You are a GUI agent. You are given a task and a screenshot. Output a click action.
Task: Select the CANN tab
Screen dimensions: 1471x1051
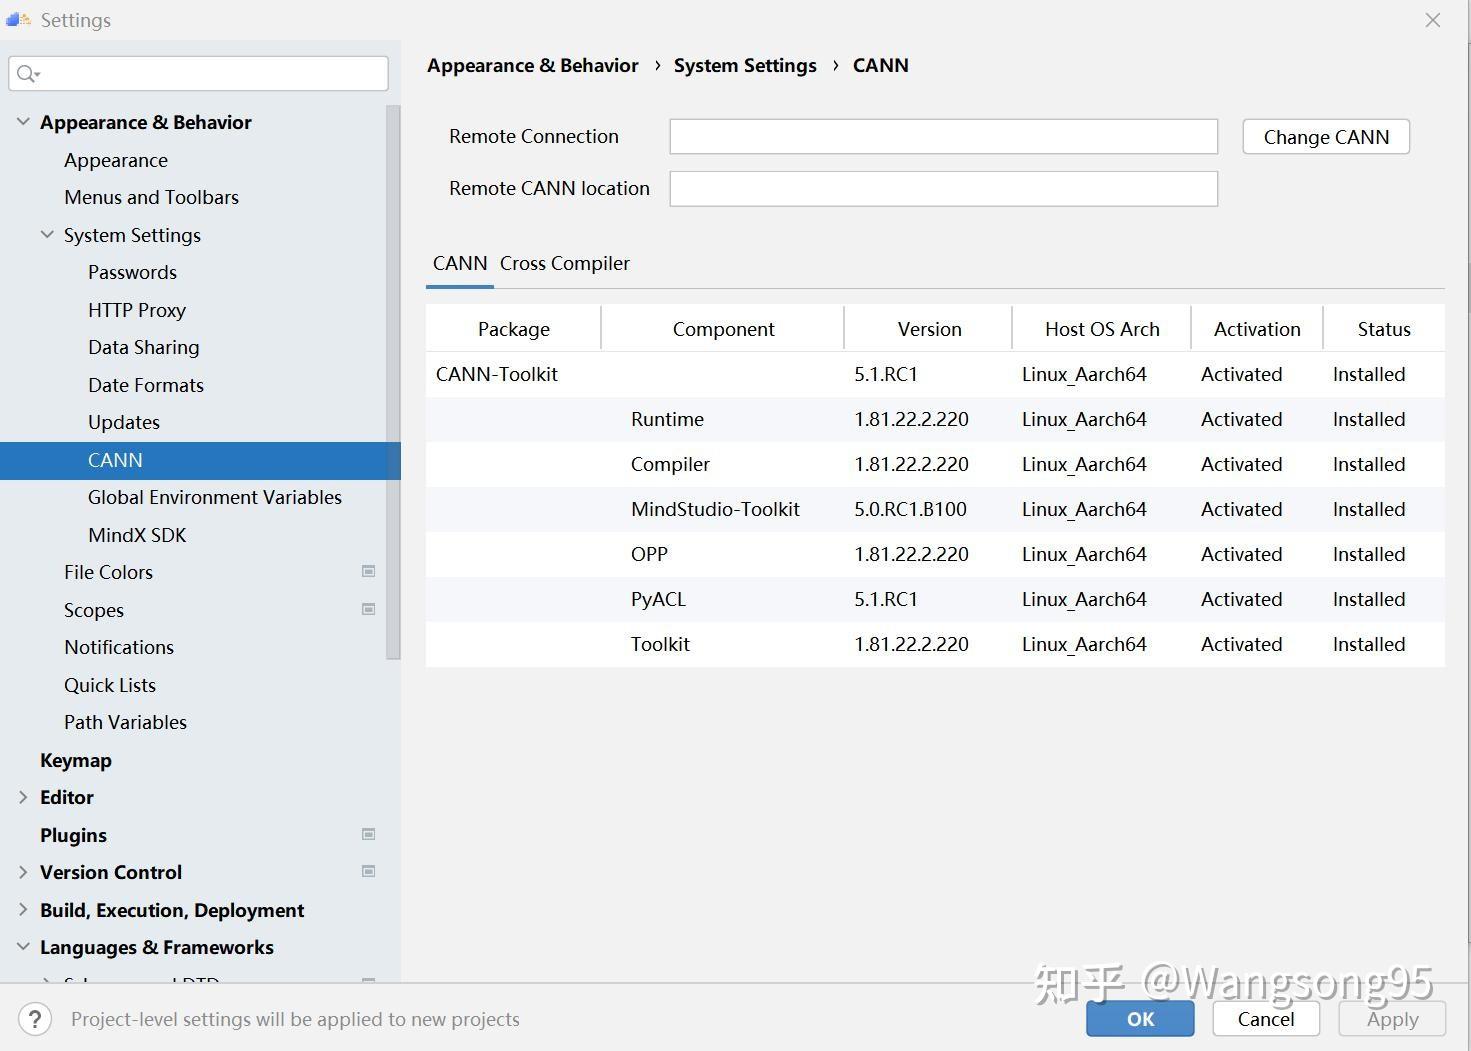(460, 263)
